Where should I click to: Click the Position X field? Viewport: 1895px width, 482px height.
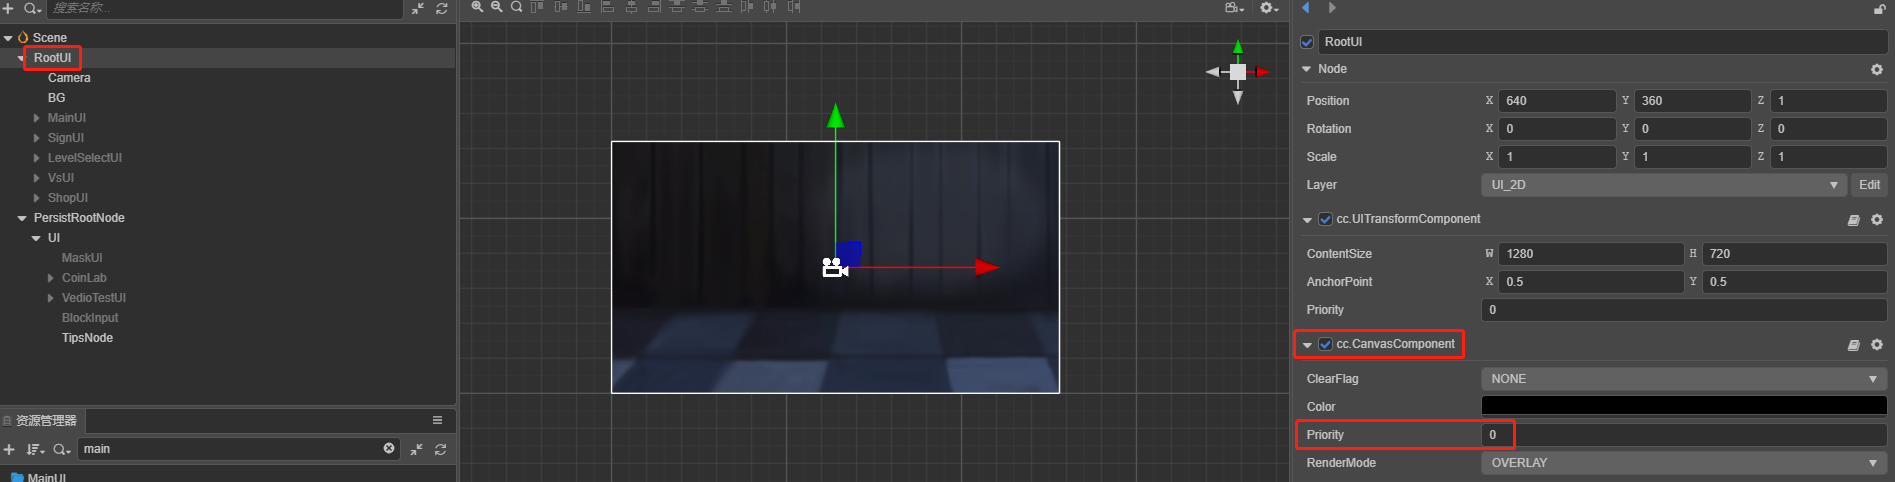click(1557, 101)
